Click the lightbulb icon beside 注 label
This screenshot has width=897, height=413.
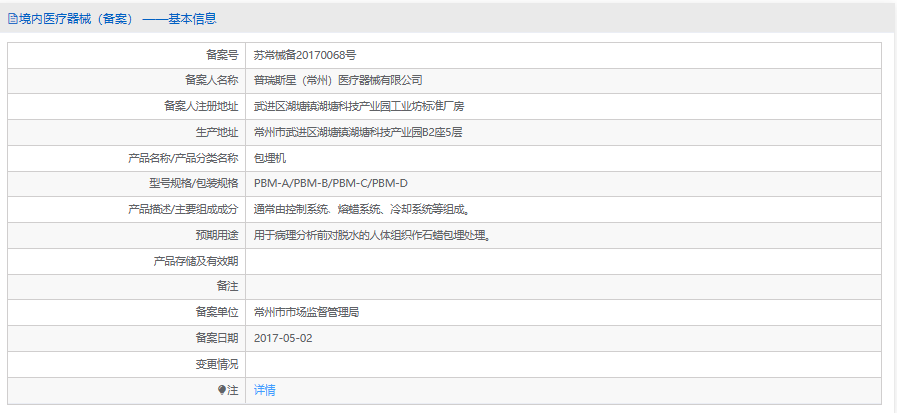point(222,390)
